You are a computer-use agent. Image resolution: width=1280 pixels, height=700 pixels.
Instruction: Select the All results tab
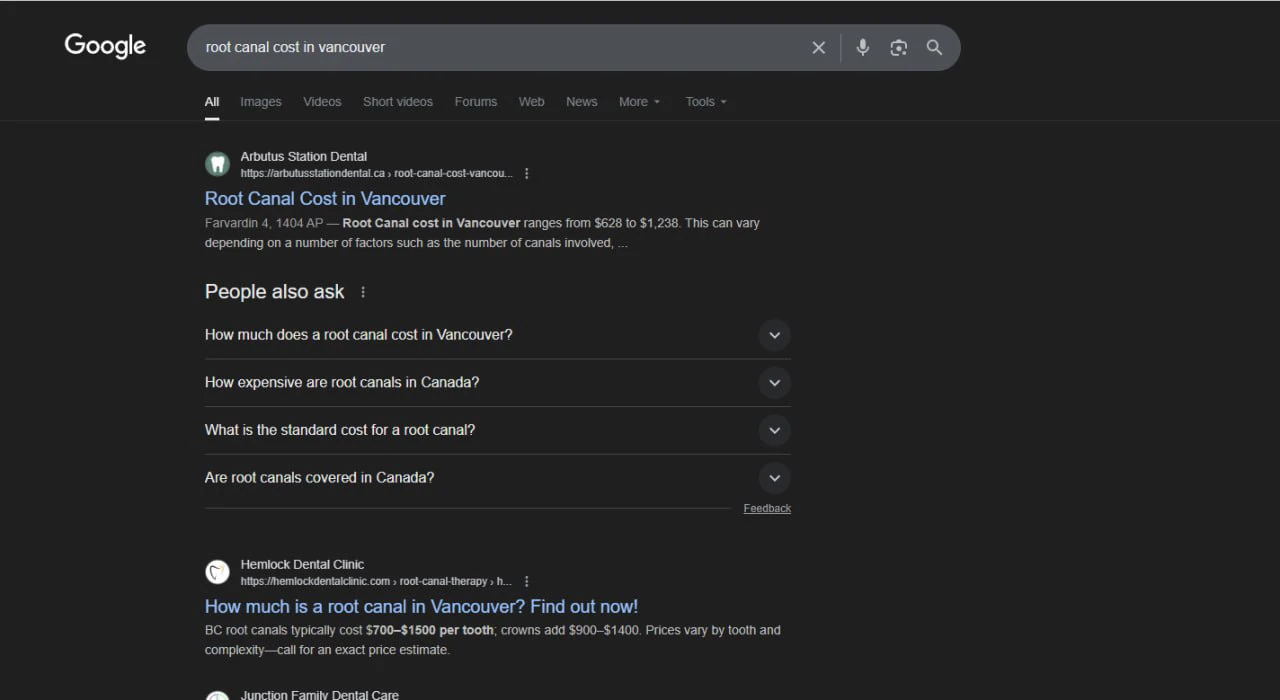[x=212, y=102]
